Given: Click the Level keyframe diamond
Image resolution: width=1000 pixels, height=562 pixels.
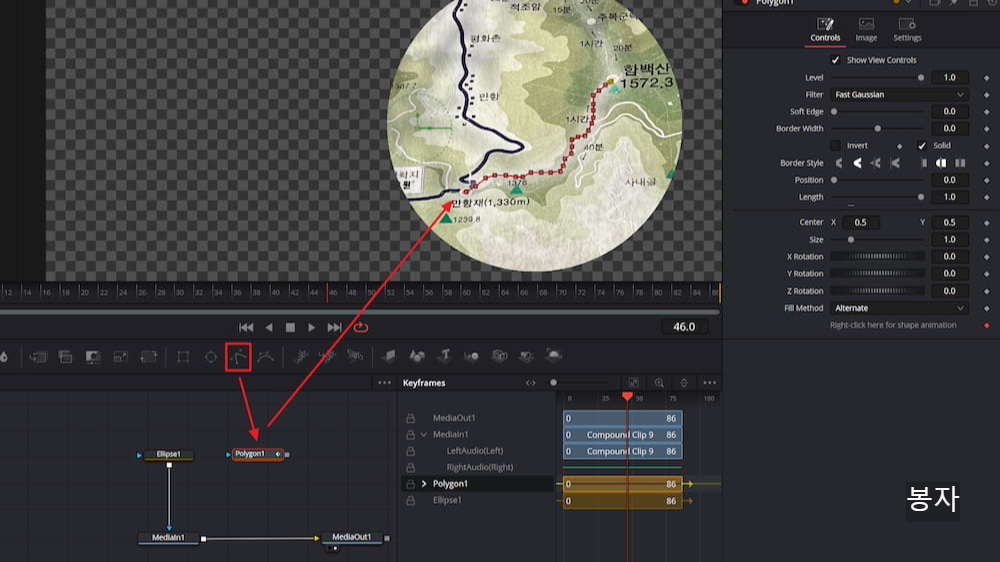Looking at the screenshot, I should click(x=987, y=78).
